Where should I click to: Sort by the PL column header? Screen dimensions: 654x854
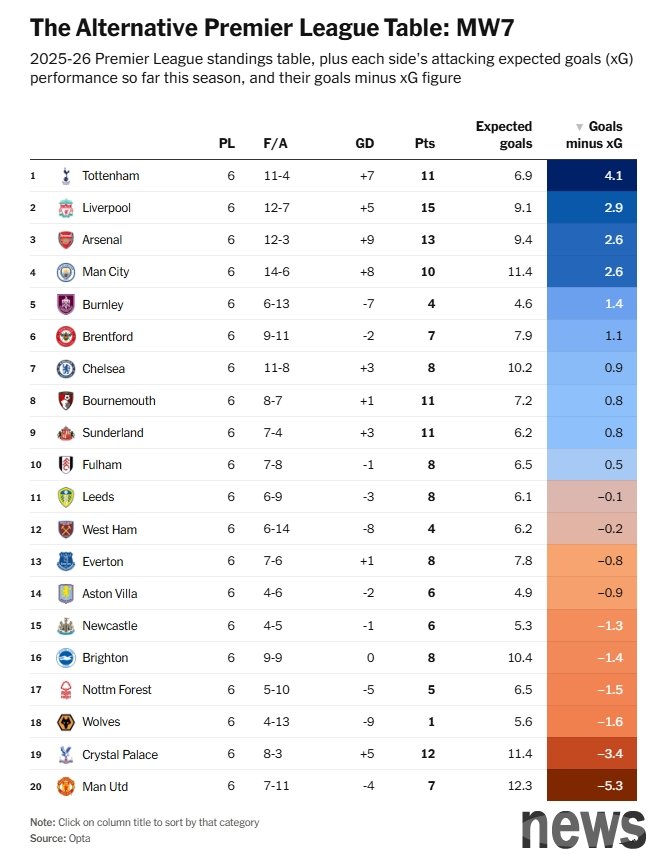227,143
